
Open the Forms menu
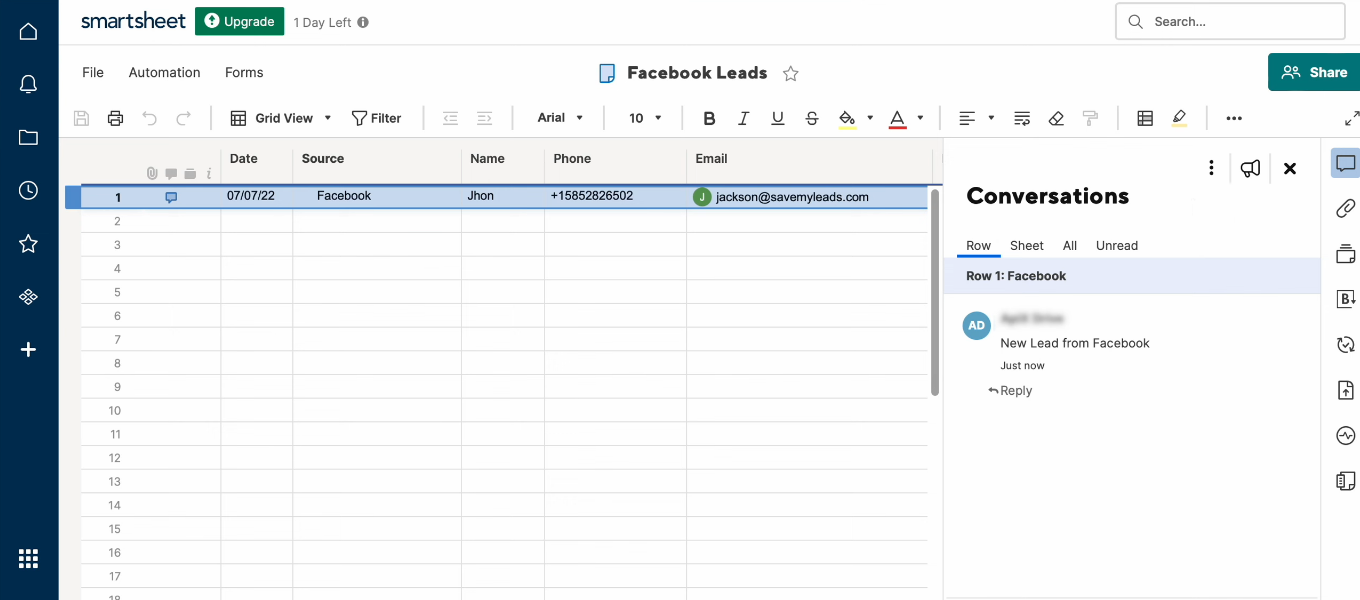click(x=244, y=72)
